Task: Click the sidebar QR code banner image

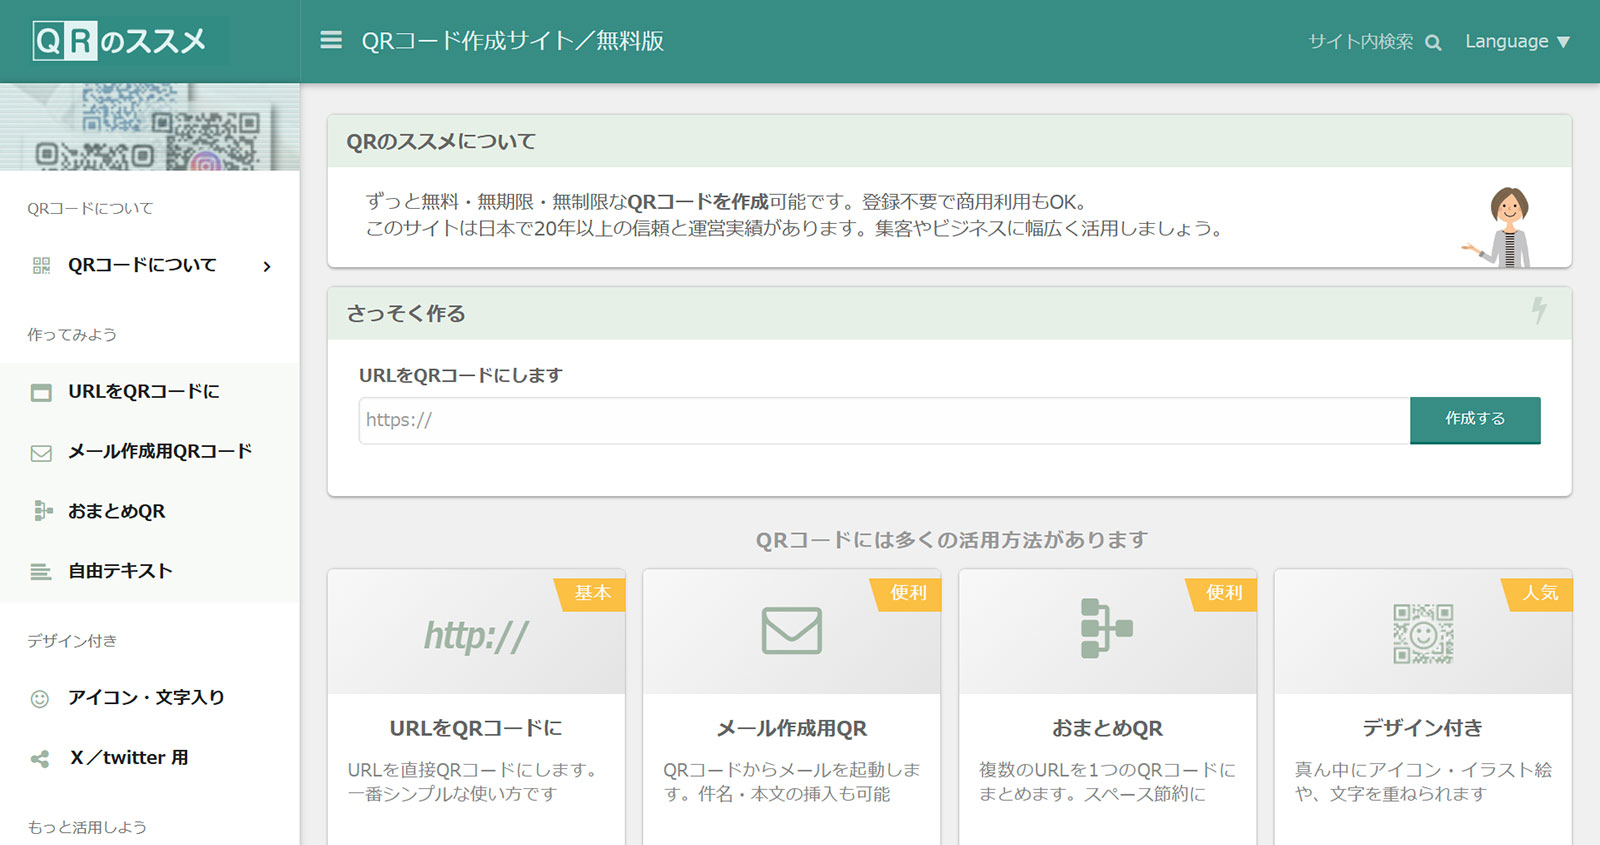Action: [x=150, y=127]
